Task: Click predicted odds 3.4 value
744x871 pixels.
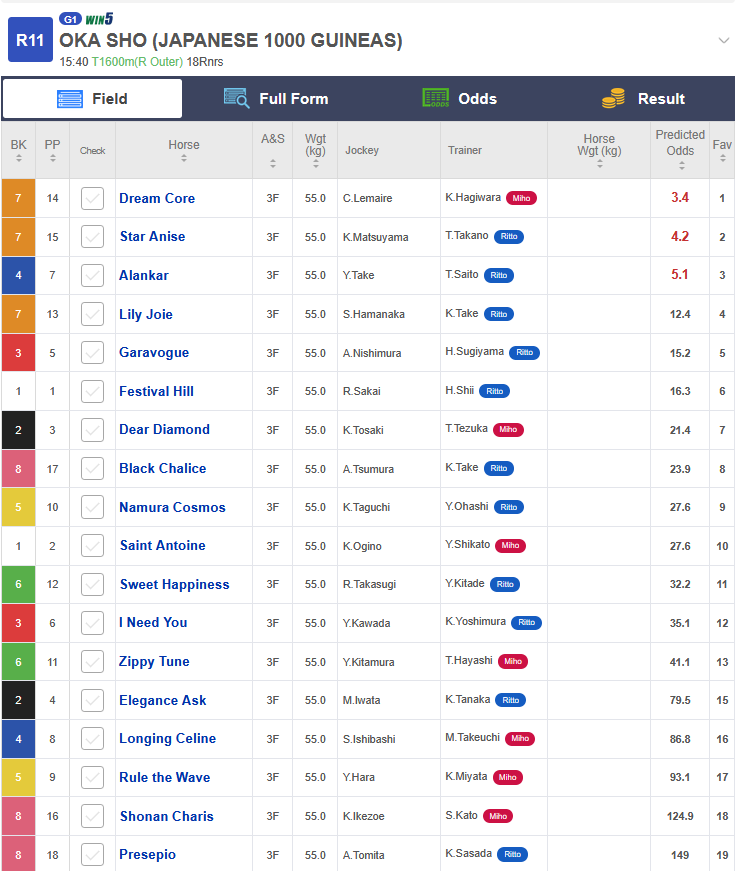Action: 680,198
